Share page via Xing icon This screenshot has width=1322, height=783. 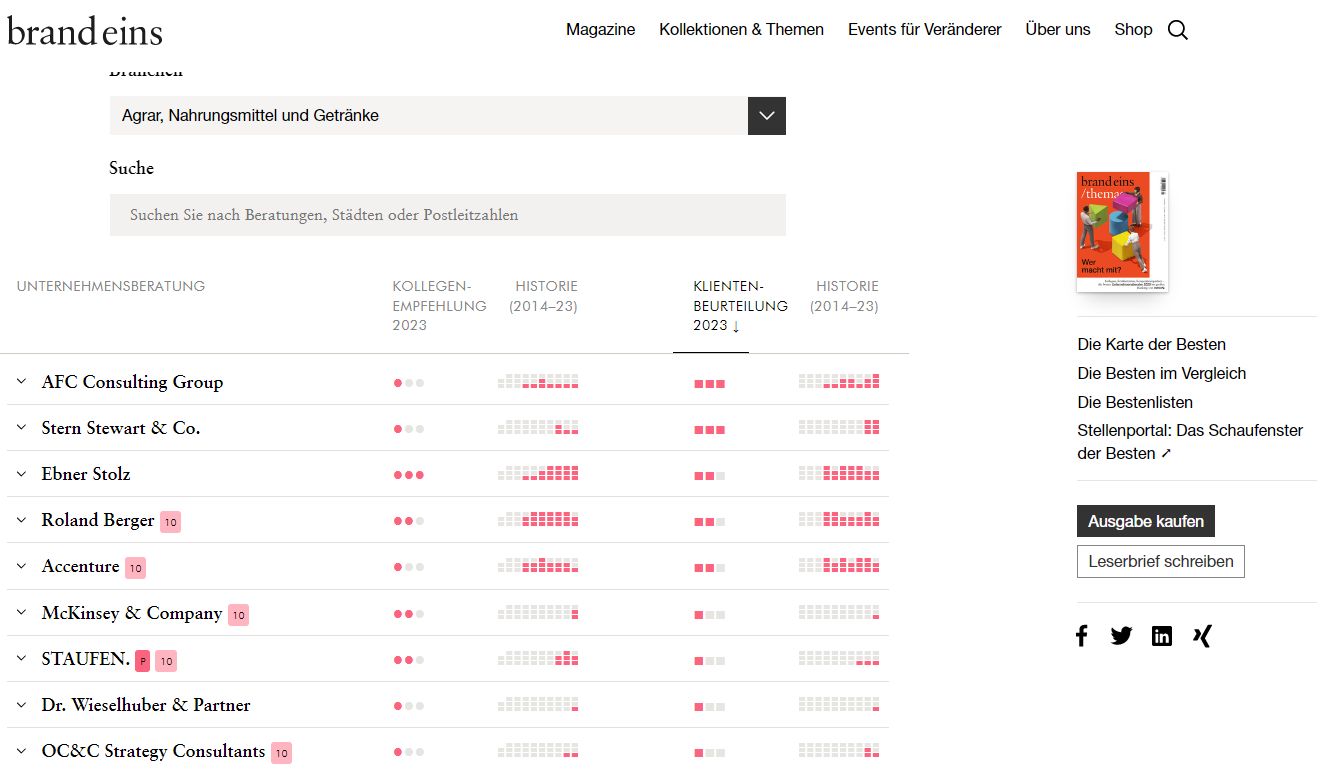click(x=1202, y=636)
